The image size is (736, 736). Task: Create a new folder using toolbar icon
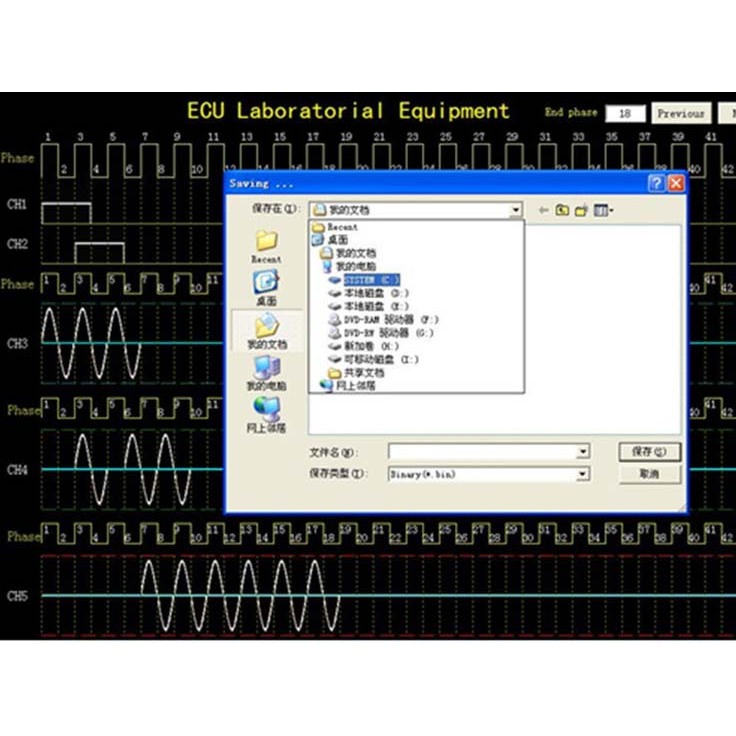[580, 210]
